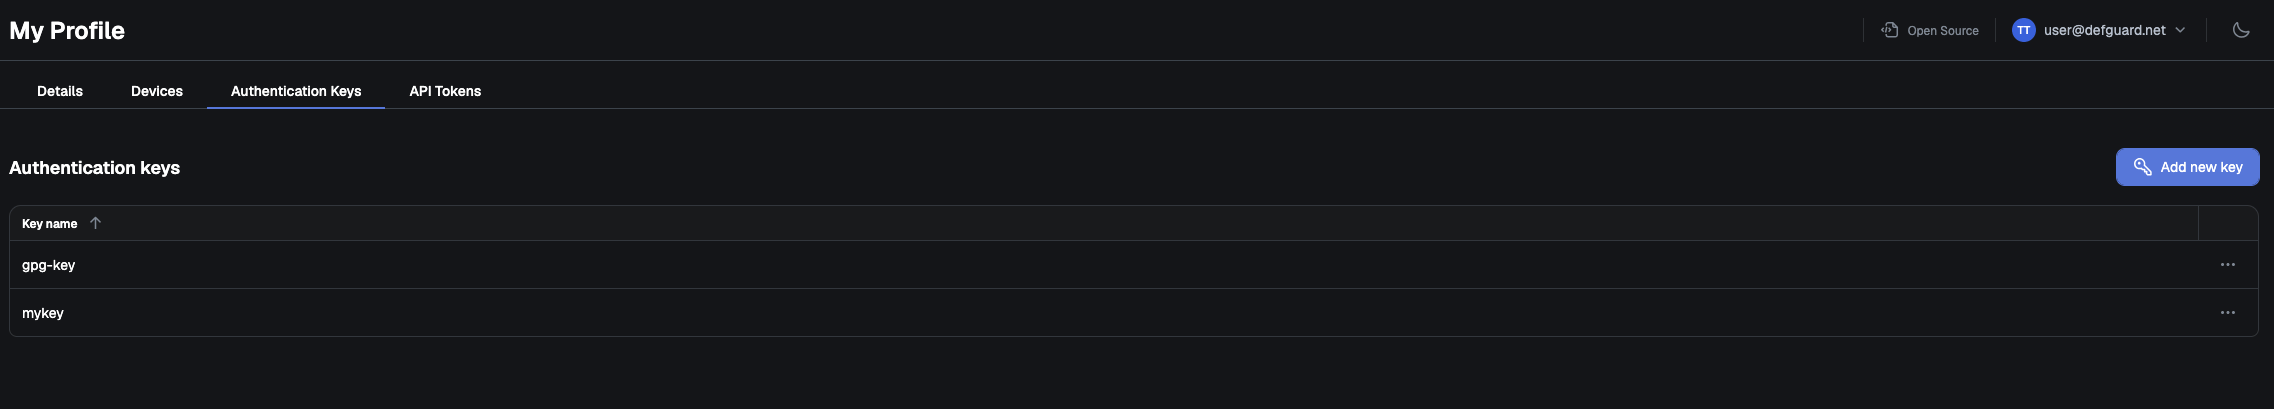Image resolution: width=2274 pixels, height=409 pixels.
Task: Click the key icon in the Add new key button
Action: [x=2142, y=167]
